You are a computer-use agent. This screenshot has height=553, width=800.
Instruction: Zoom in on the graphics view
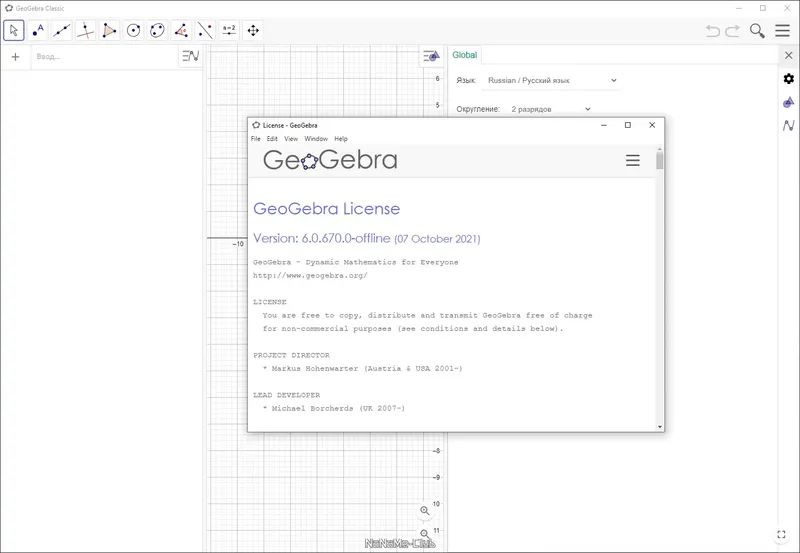click(x=424, y=511)
